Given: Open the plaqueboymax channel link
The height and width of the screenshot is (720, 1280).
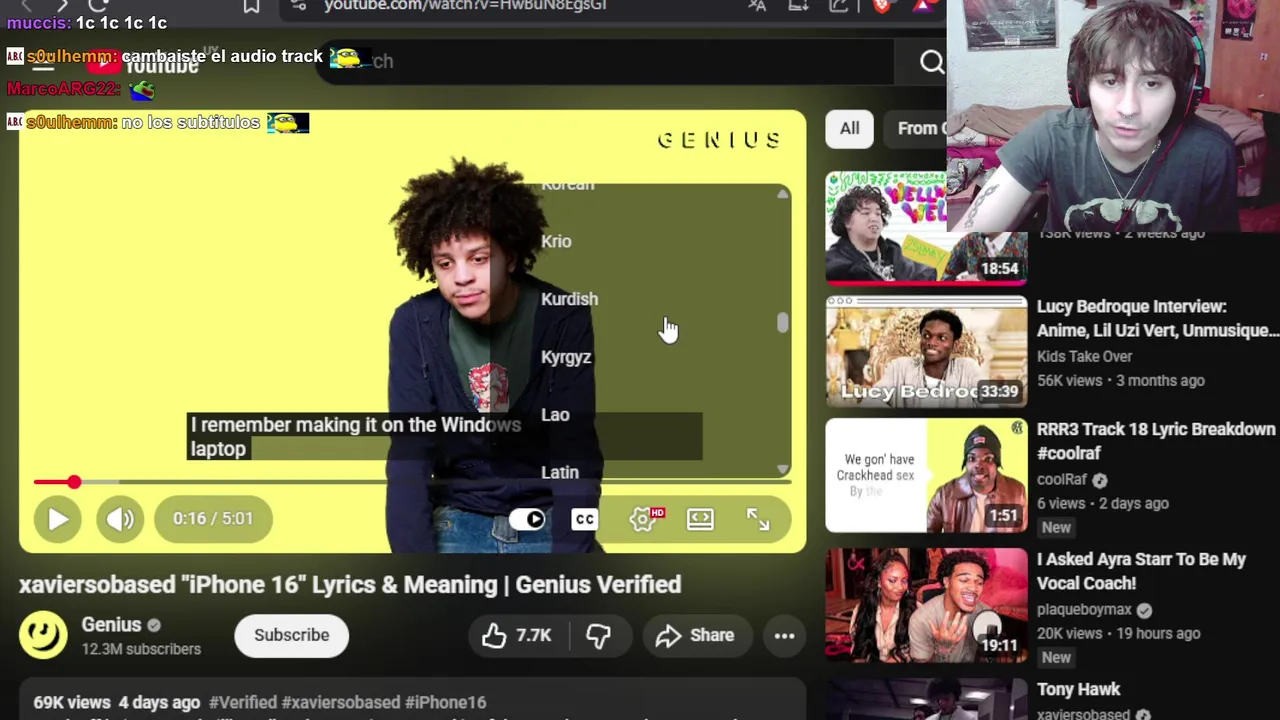Looking at the screenshot, I should tap(1084, 610).
